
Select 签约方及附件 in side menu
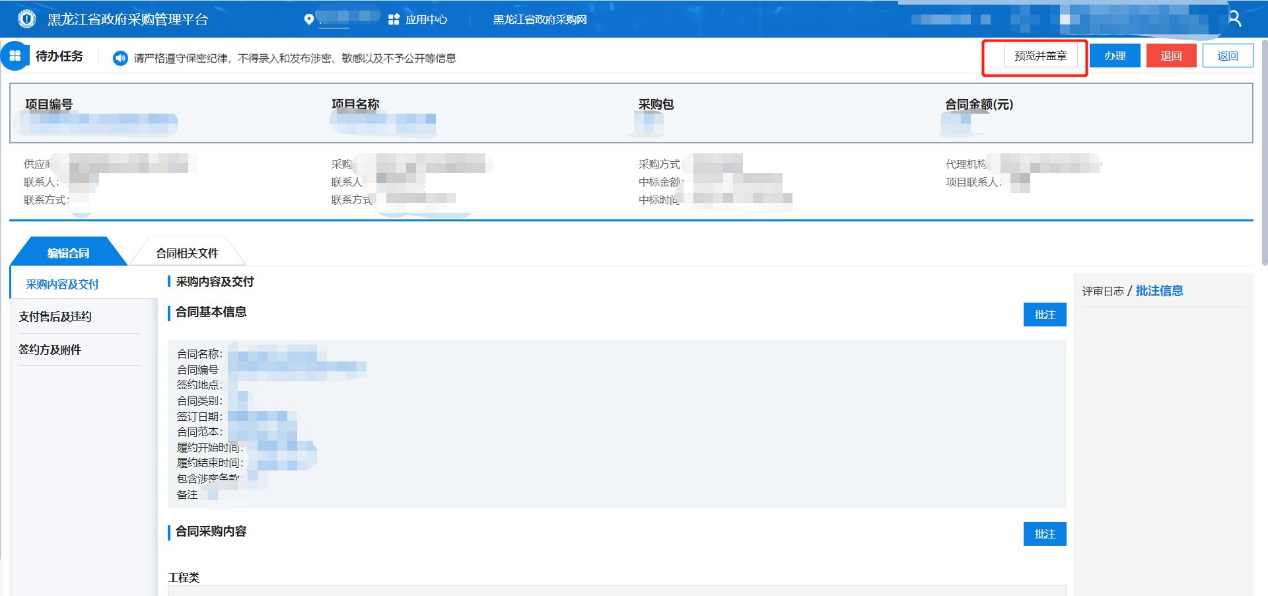pos(50,350)
